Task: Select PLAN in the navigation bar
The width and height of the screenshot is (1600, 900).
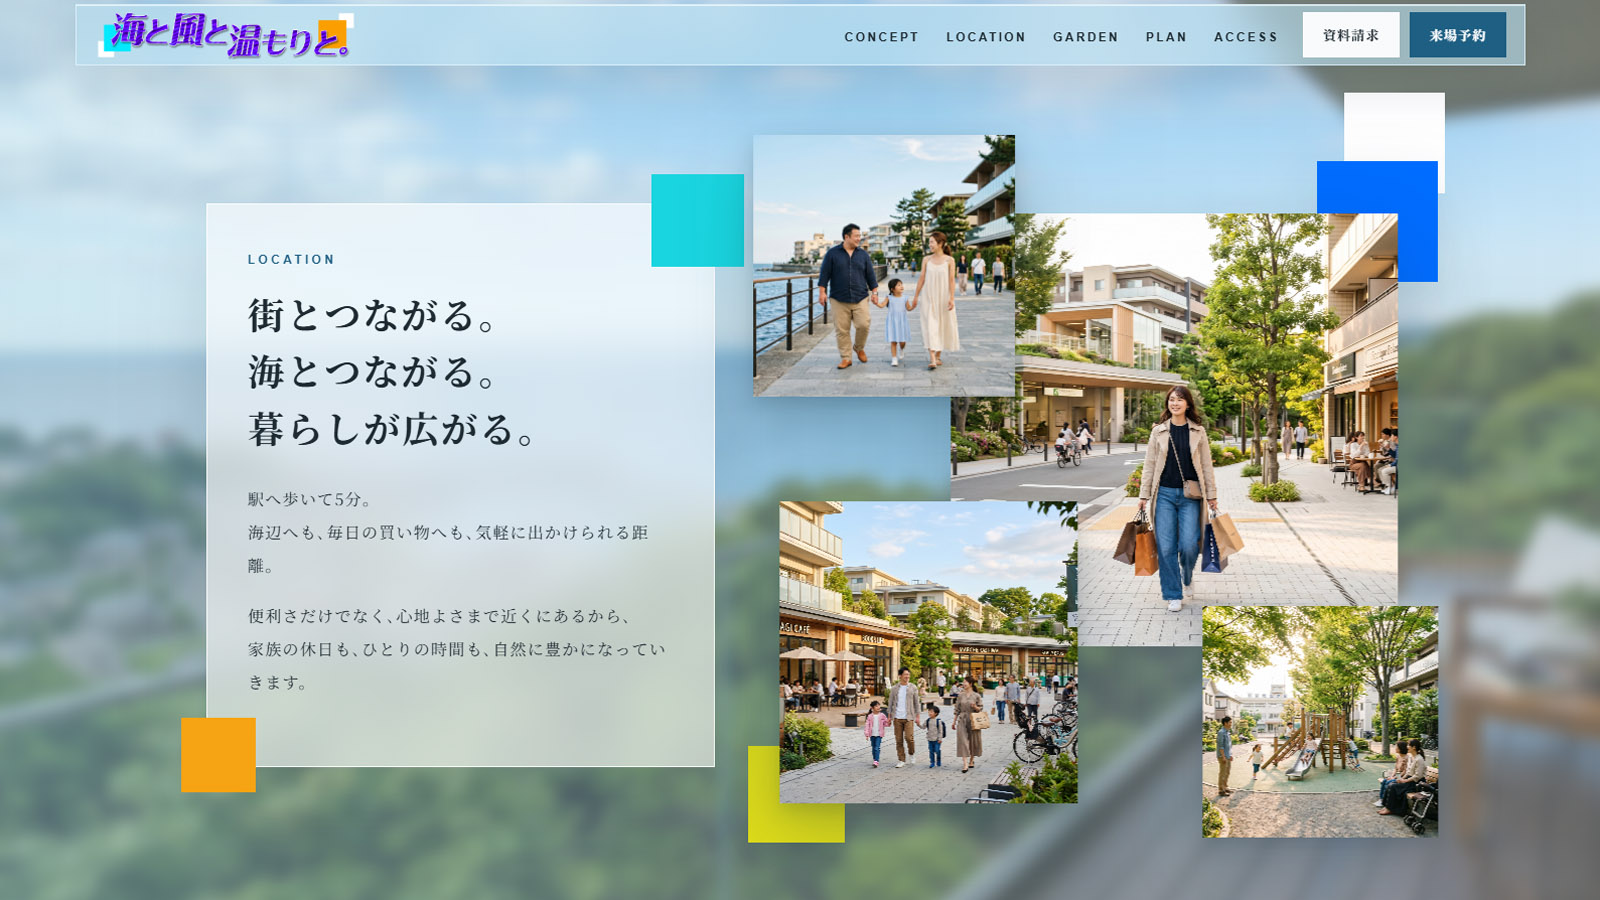Action: (x=1166, y=37)
